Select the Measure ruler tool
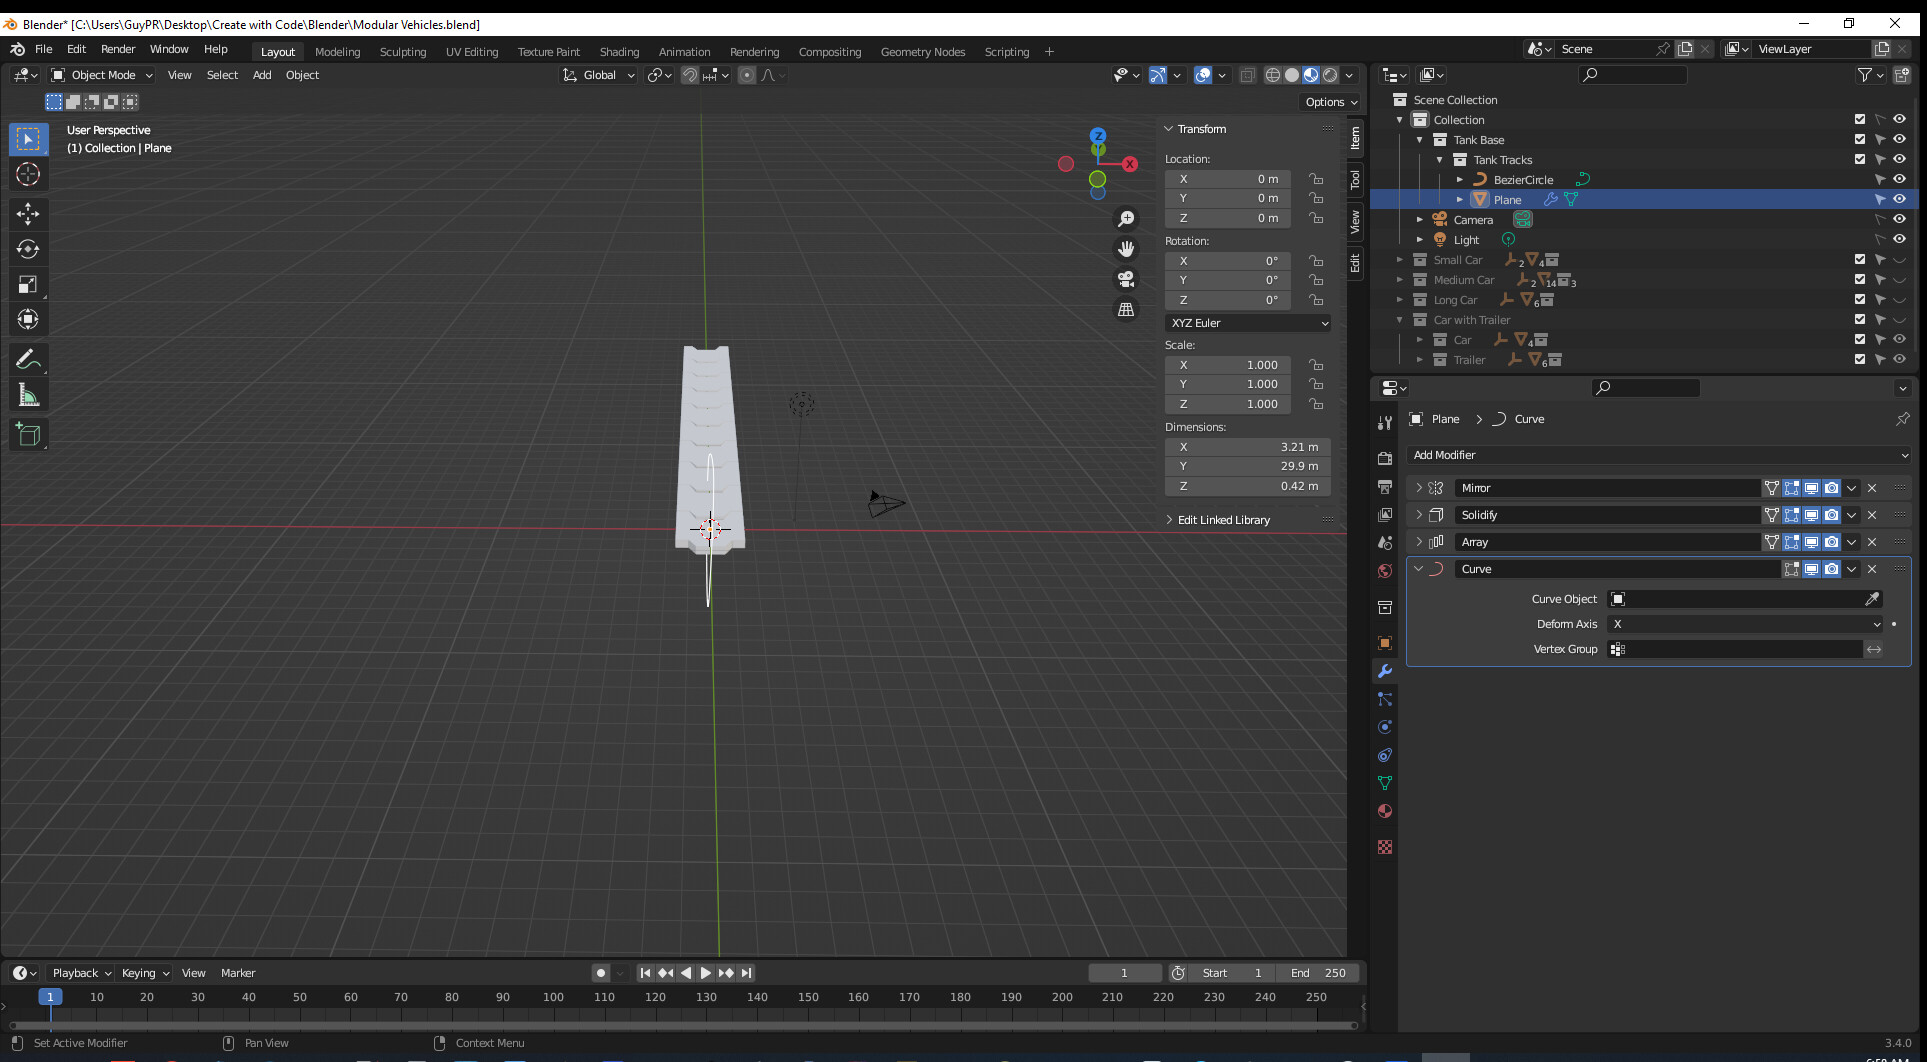The image size is (1927, 1062). [28, 396]
